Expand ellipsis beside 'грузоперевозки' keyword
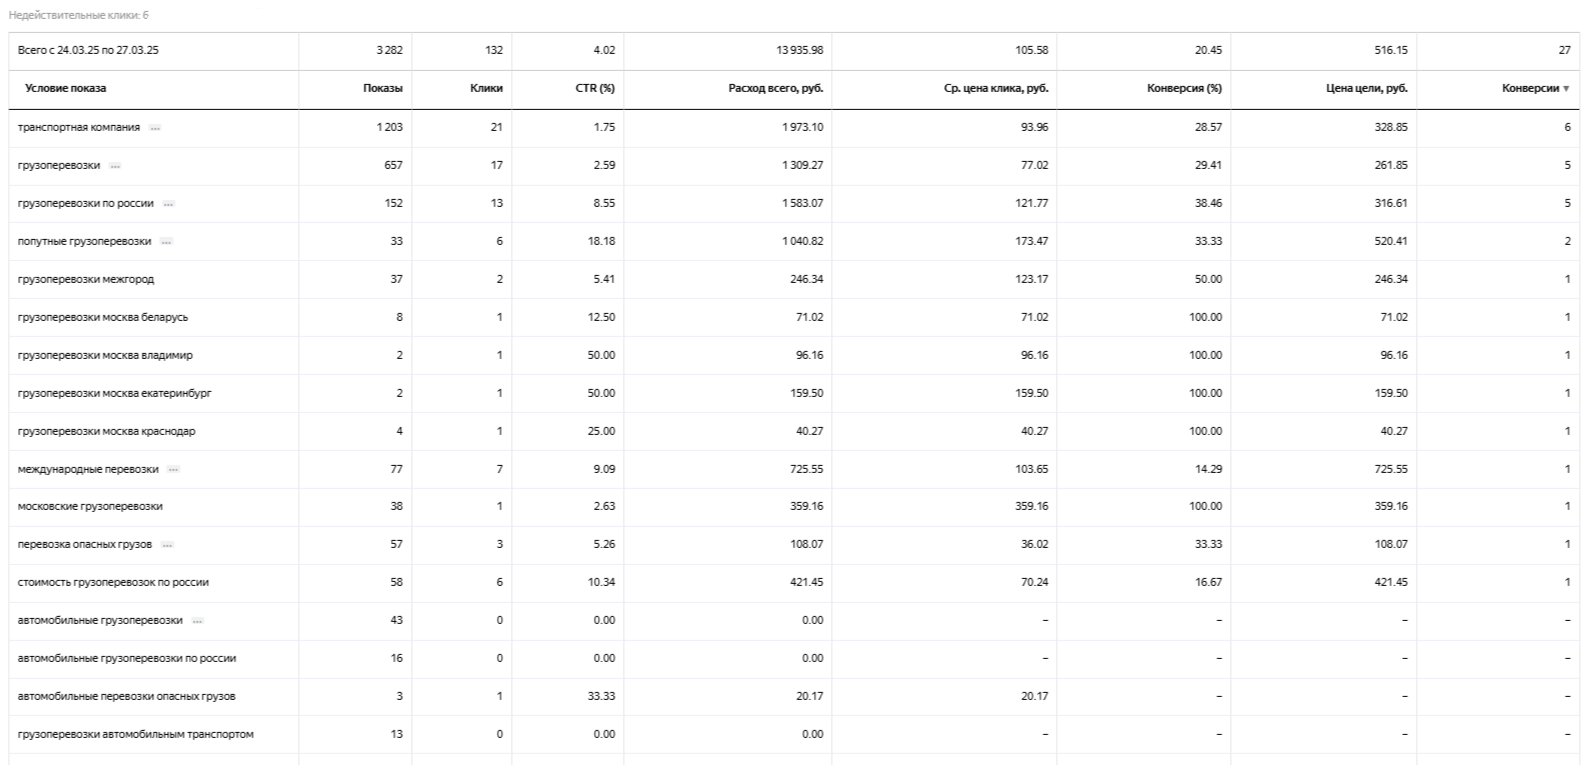Screen dimensions: 1586x765 pyautogui.click(x=115, y=166)
